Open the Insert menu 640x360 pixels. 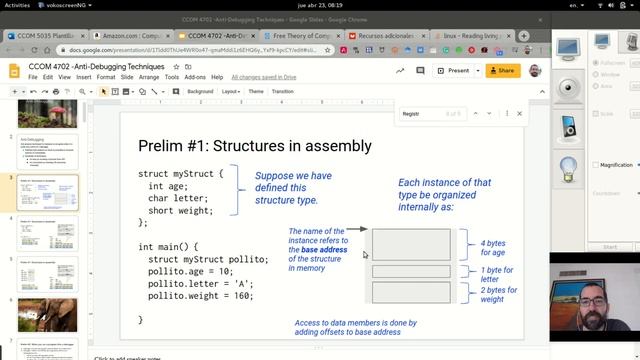click(x=83, y=77)
